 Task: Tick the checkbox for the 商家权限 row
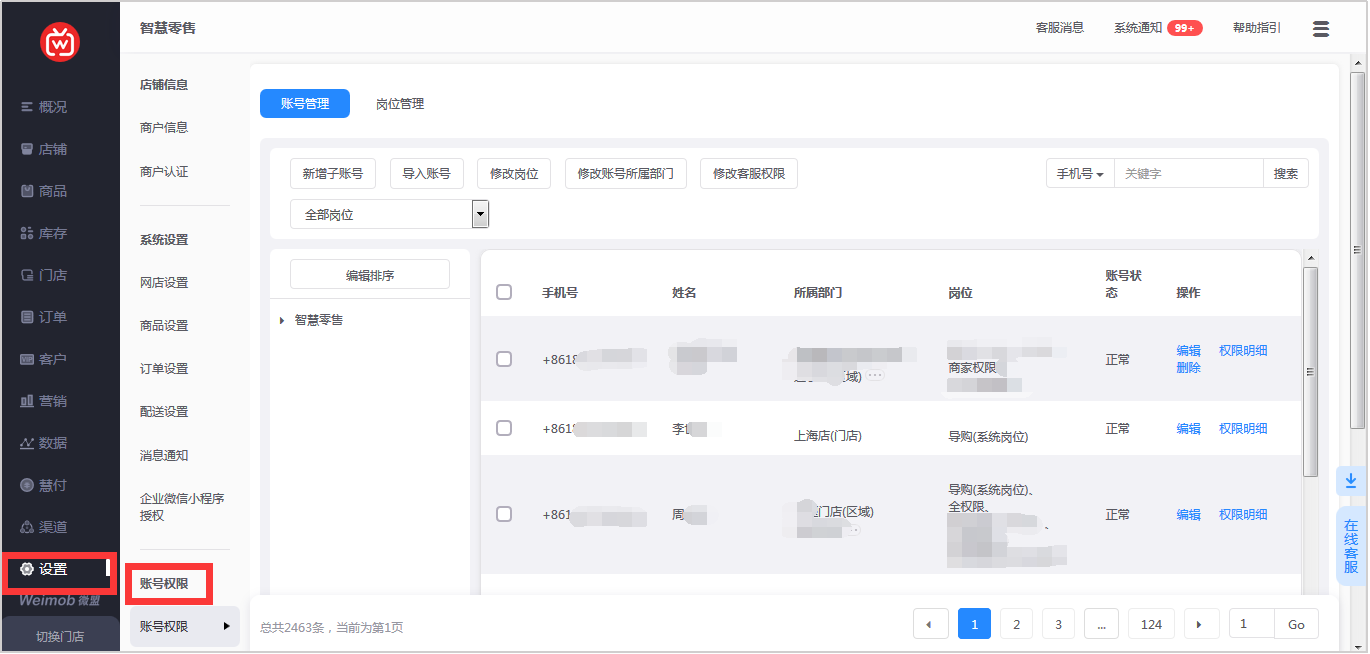[x=504, y=359]
